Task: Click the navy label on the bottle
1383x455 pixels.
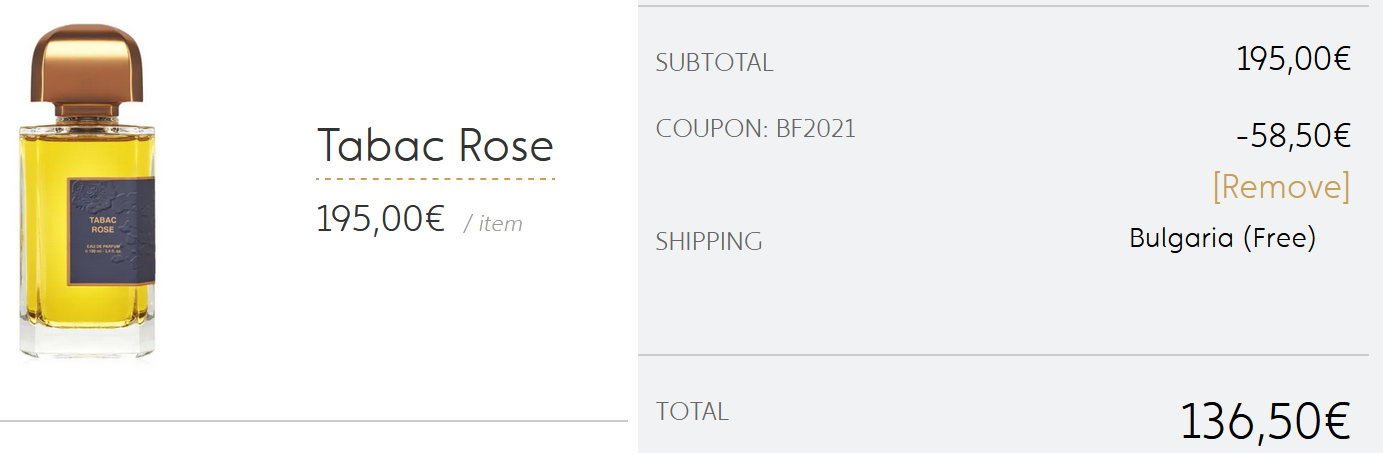Action: pos(110,231)
